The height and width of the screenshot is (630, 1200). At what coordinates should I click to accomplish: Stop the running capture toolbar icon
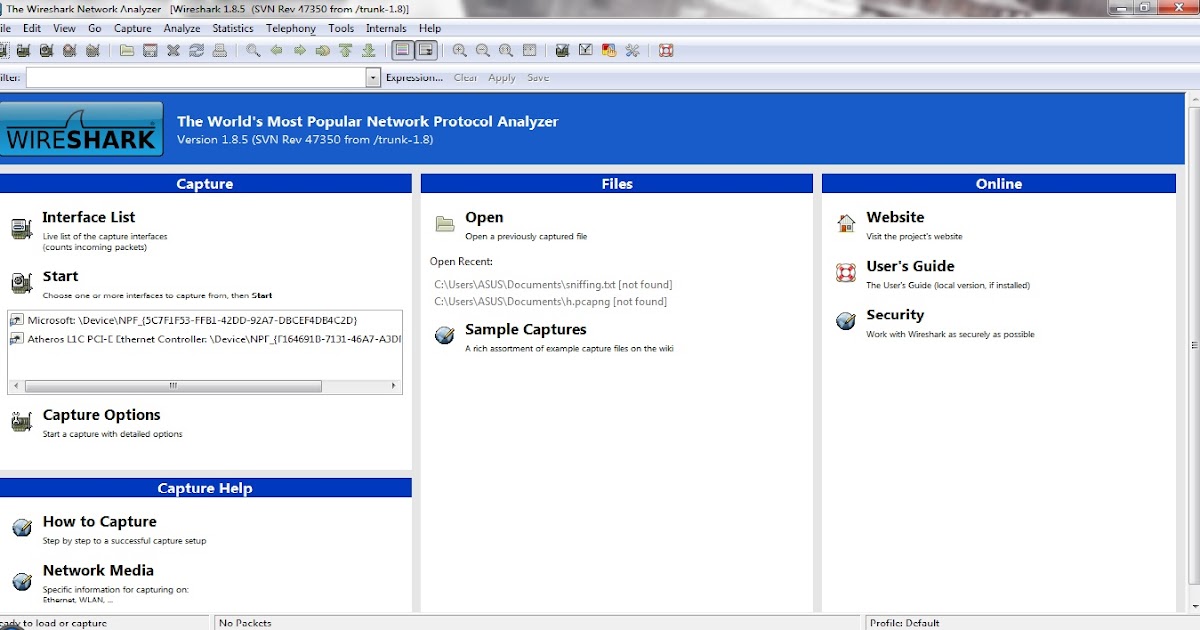70,50
